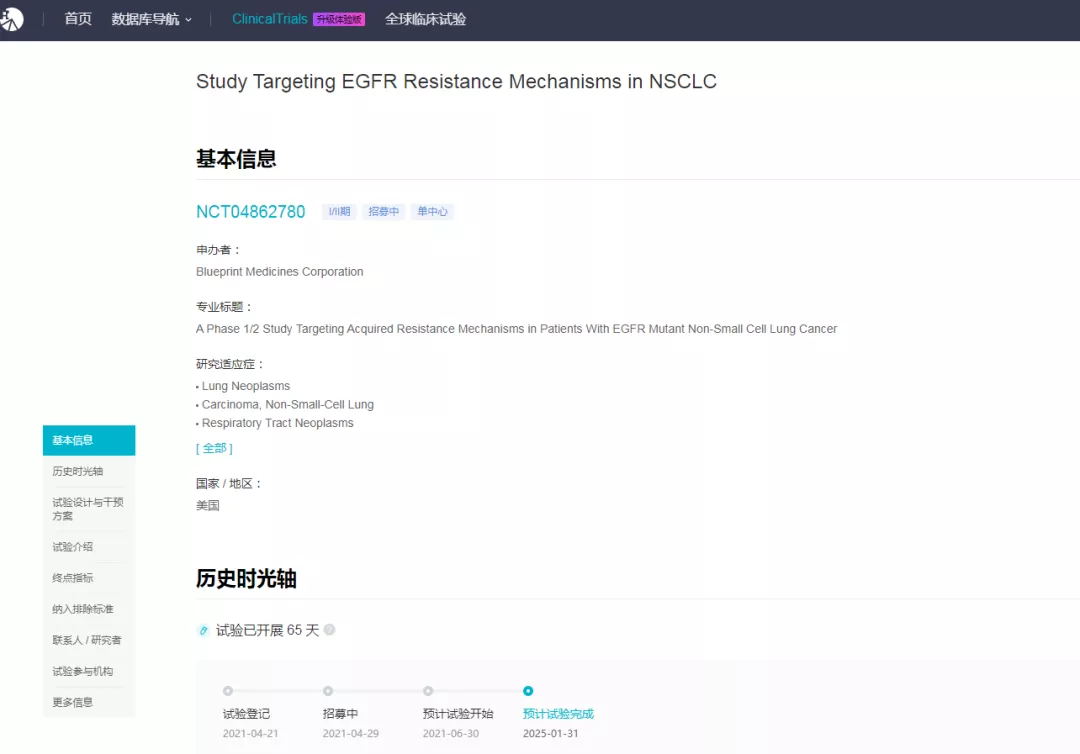Click the 招募中 status tag
The width and height of the screenshot is (1080, 754).
(383, 212)
